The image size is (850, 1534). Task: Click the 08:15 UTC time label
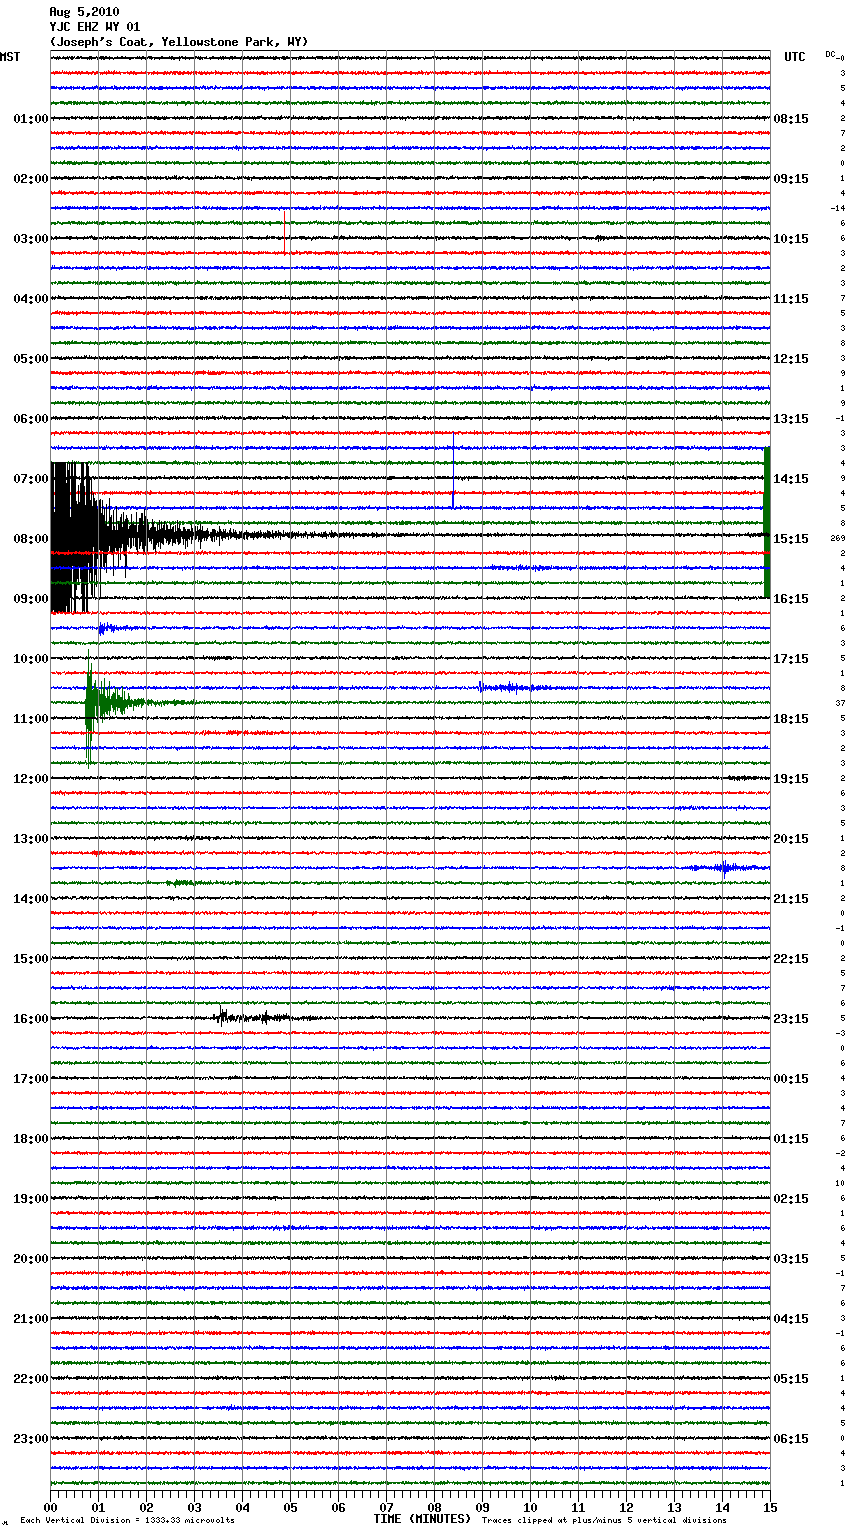[x=791, y=119]
